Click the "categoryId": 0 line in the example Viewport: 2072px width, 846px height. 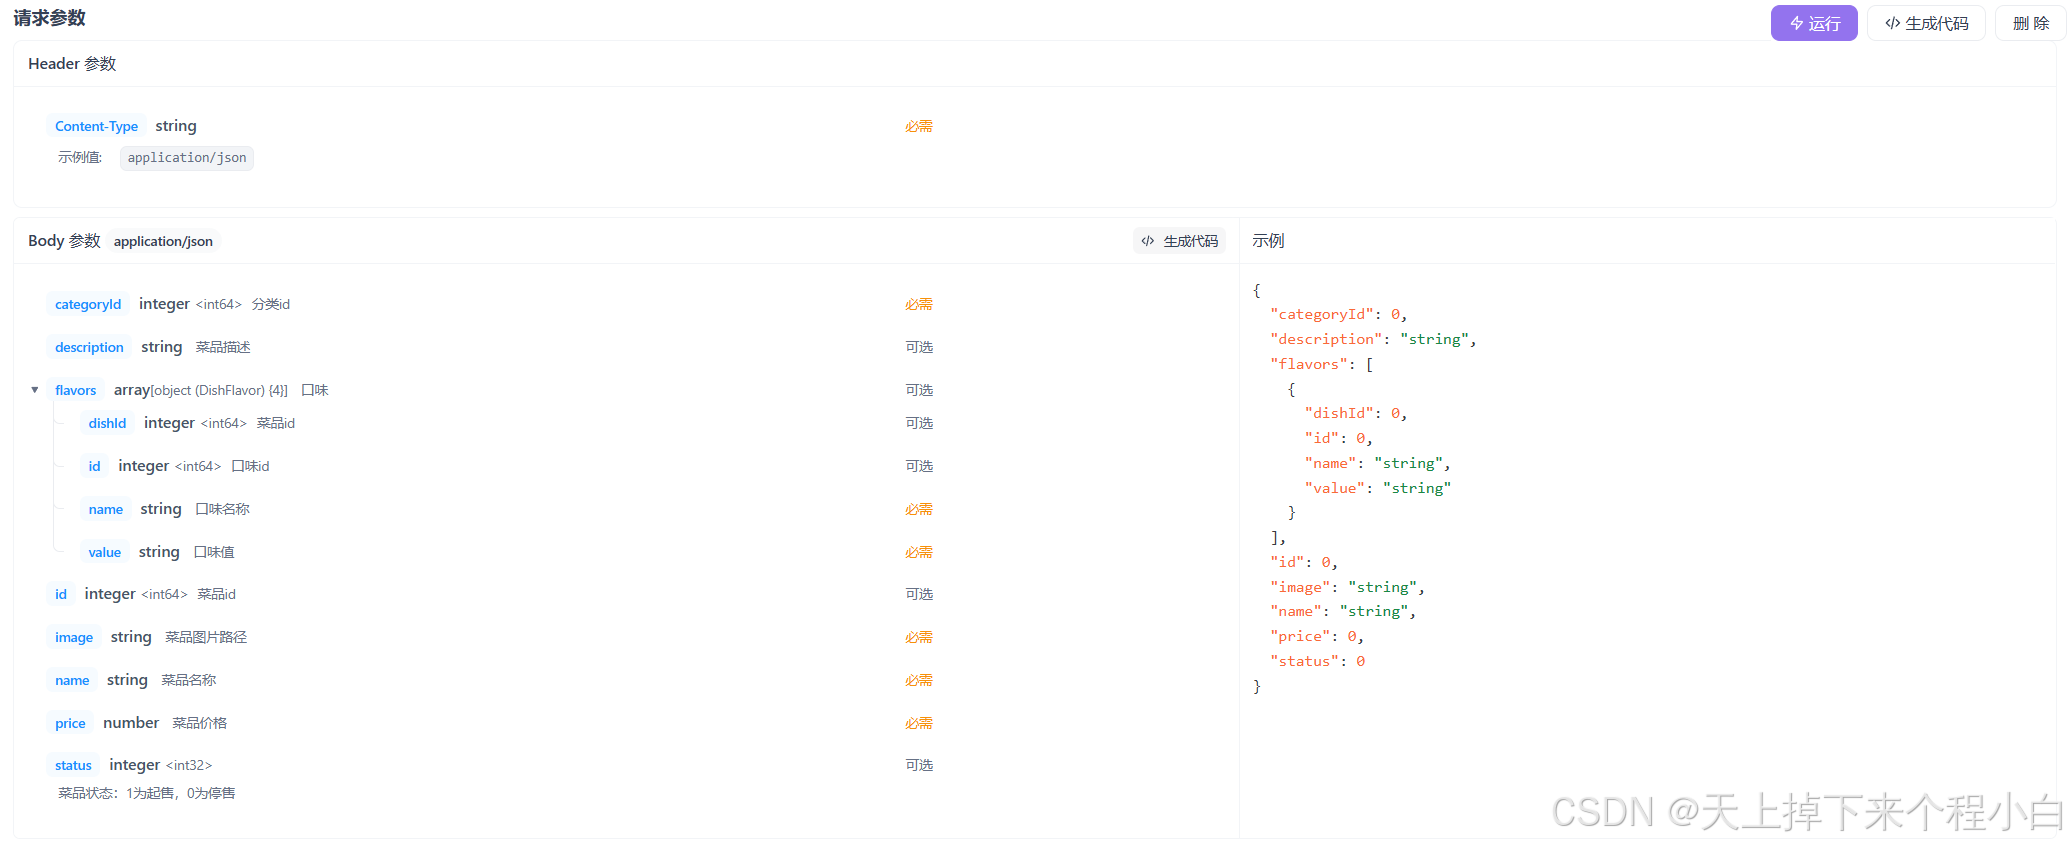pyautogui.click(x=1338, y=314)
